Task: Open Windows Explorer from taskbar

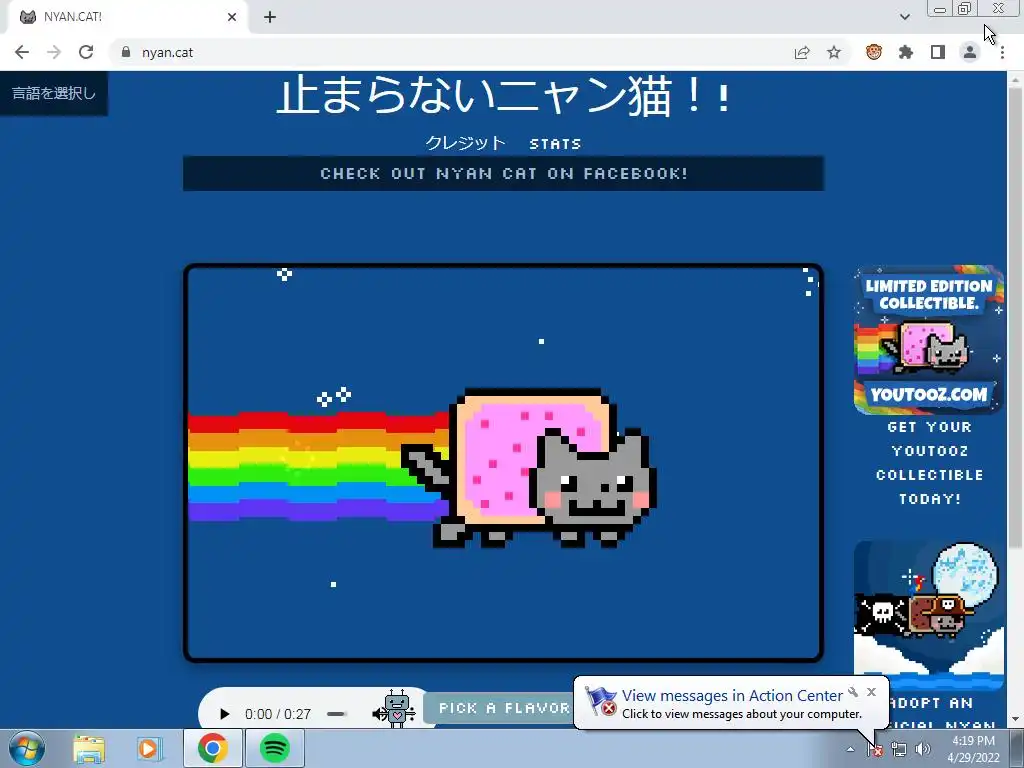Action: [x=89, y=748]
